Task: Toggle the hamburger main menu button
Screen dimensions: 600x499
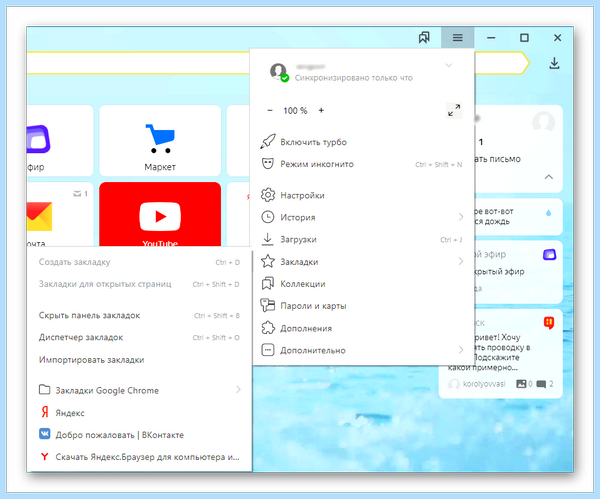Action: point(458,38)
